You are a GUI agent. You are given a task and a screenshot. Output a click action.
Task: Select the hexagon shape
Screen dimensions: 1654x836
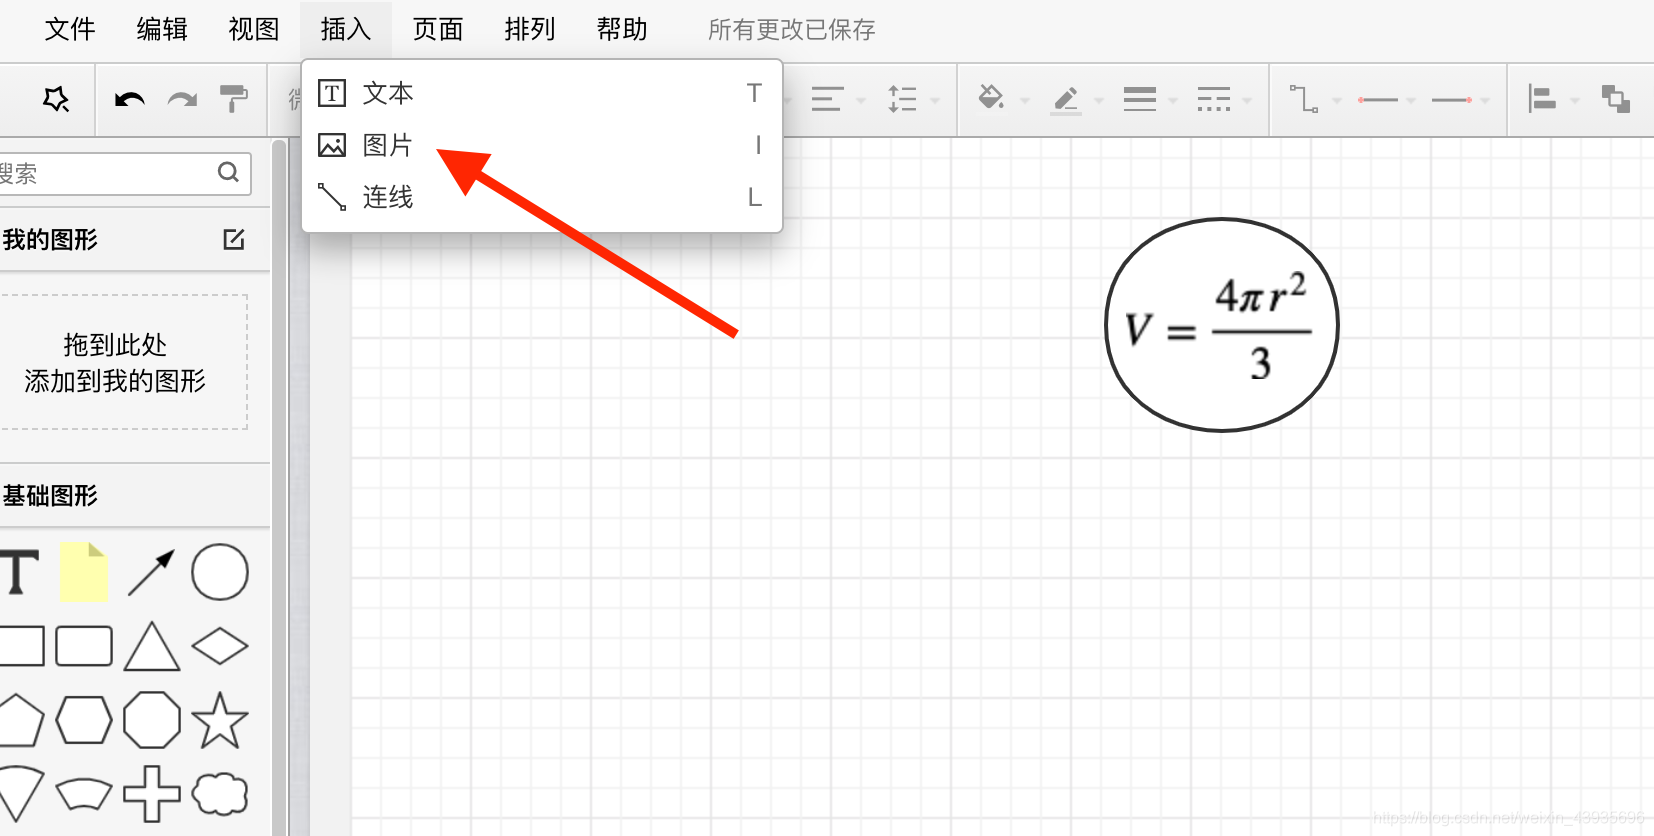point(84,720)
